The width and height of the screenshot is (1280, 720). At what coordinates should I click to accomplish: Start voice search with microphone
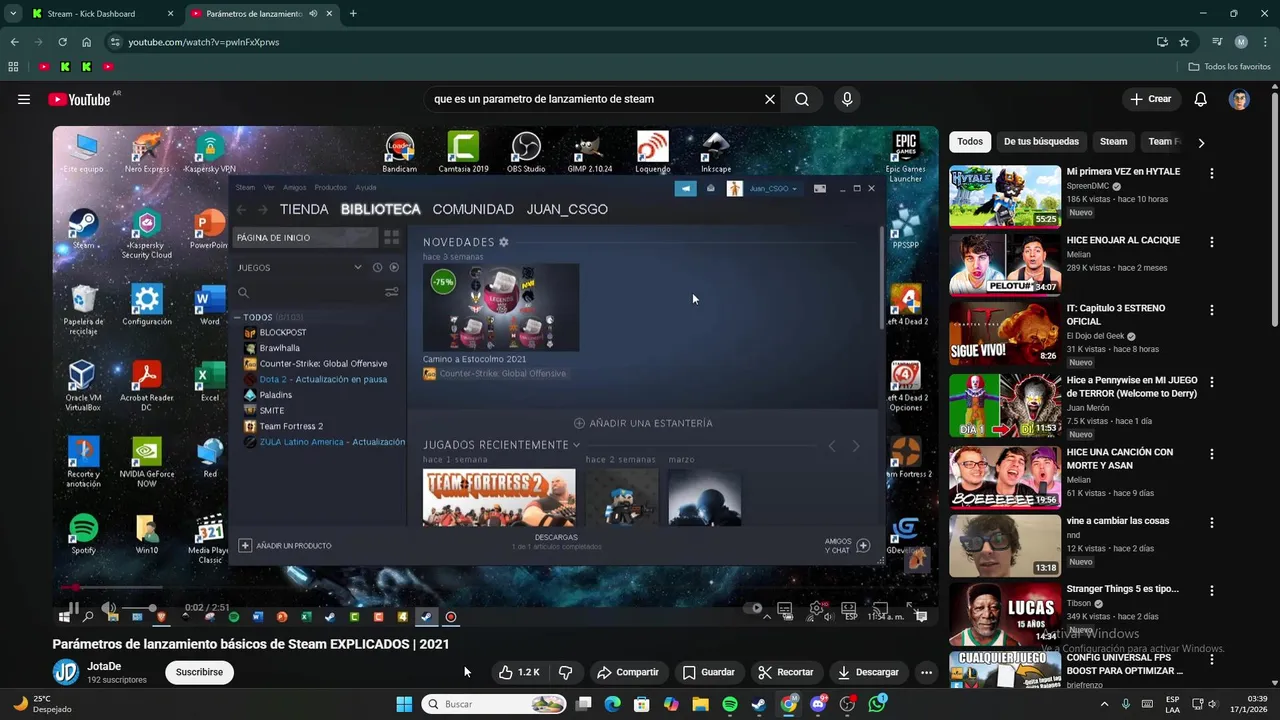tap(847, 99)
